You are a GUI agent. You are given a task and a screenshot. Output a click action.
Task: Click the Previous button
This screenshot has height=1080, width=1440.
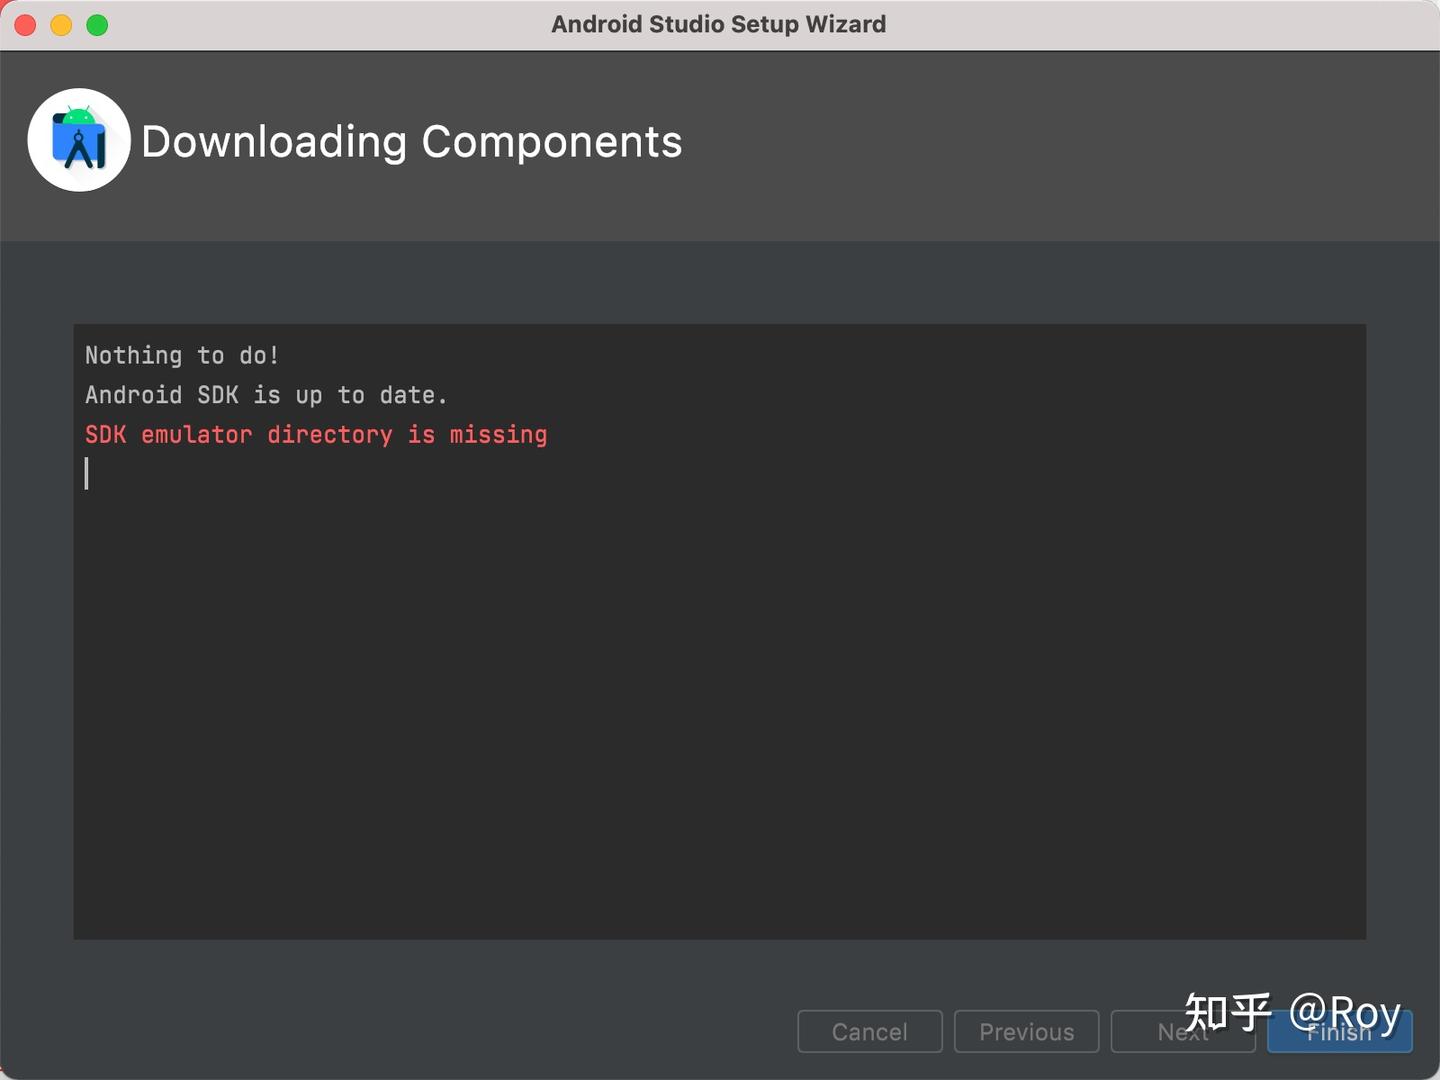pyautogui.click(x=1026, y=1032)
